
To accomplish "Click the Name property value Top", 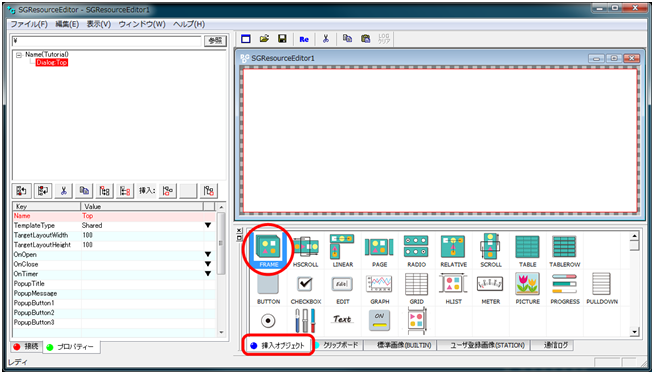I will (88, 216).
